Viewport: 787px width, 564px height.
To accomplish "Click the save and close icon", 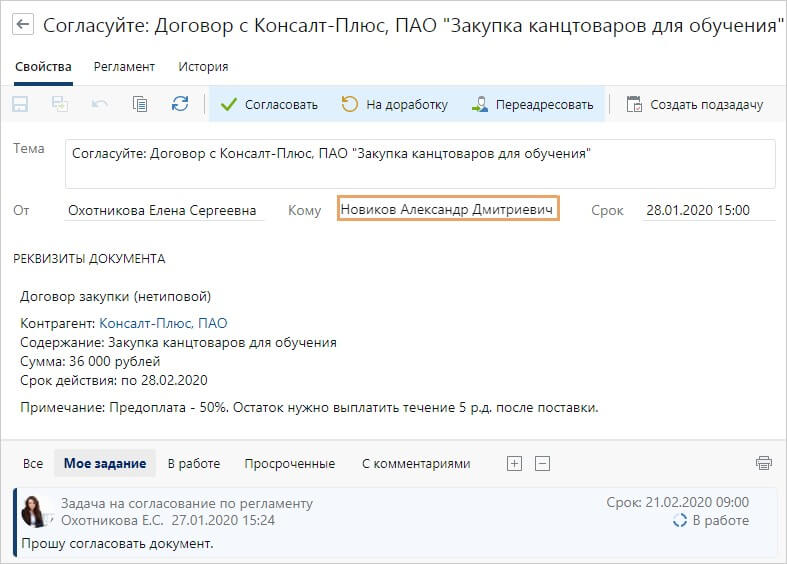I will click(x=60, y=104).
